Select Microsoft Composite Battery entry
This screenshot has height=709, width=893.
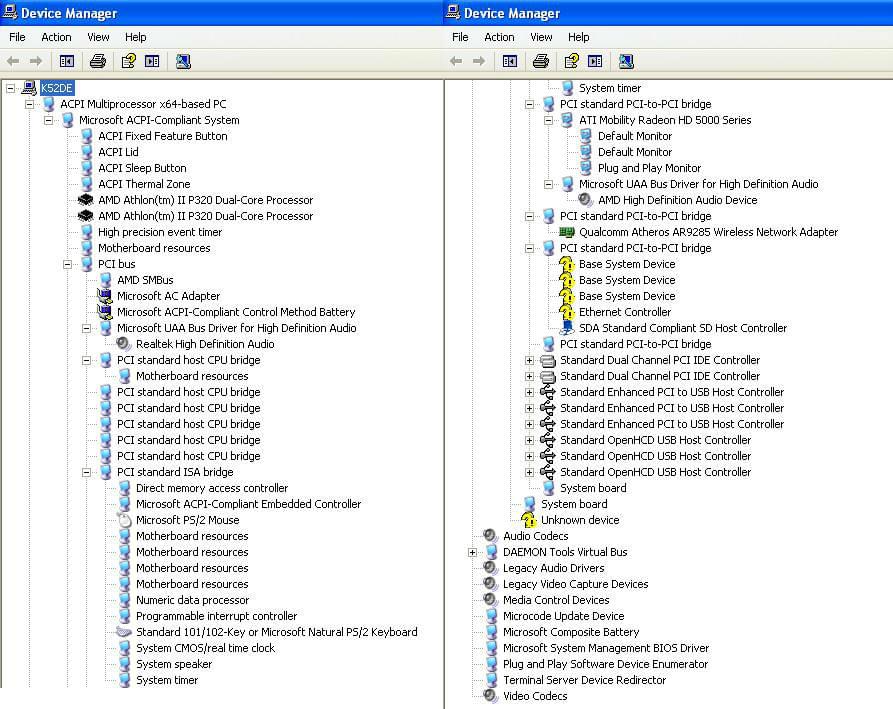coord(571,632)
